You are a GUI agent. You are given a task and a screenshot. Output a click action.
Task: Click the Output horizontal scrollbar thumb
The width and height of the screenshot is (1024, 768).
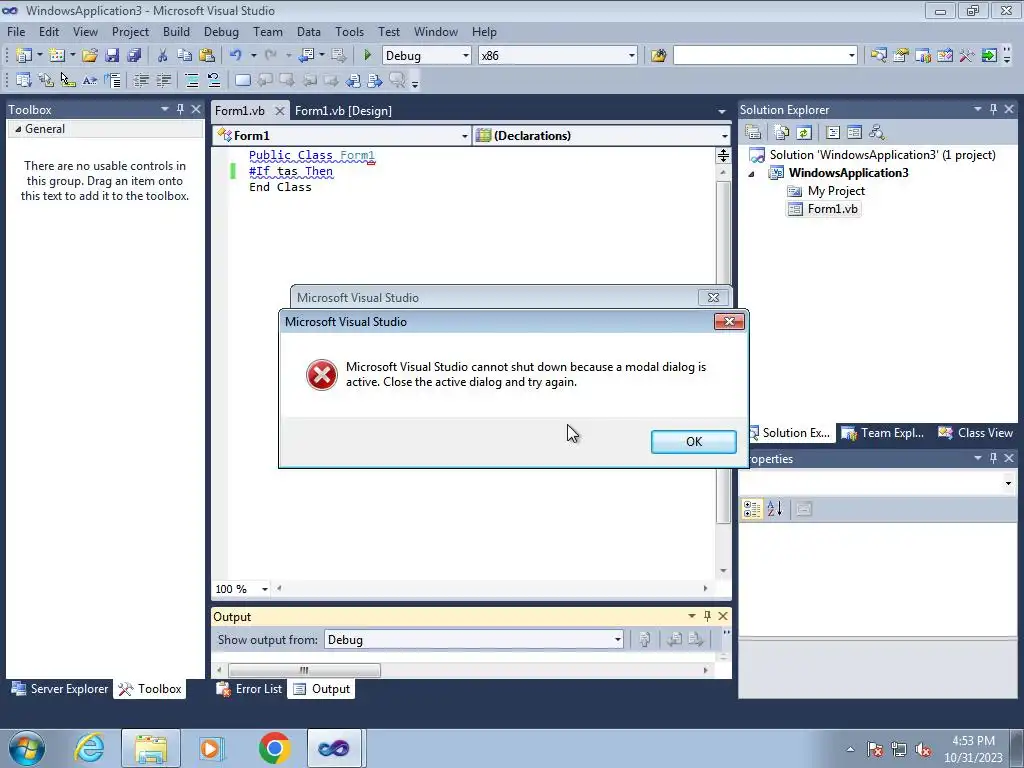pyautogui.click(x=304, y=670)
